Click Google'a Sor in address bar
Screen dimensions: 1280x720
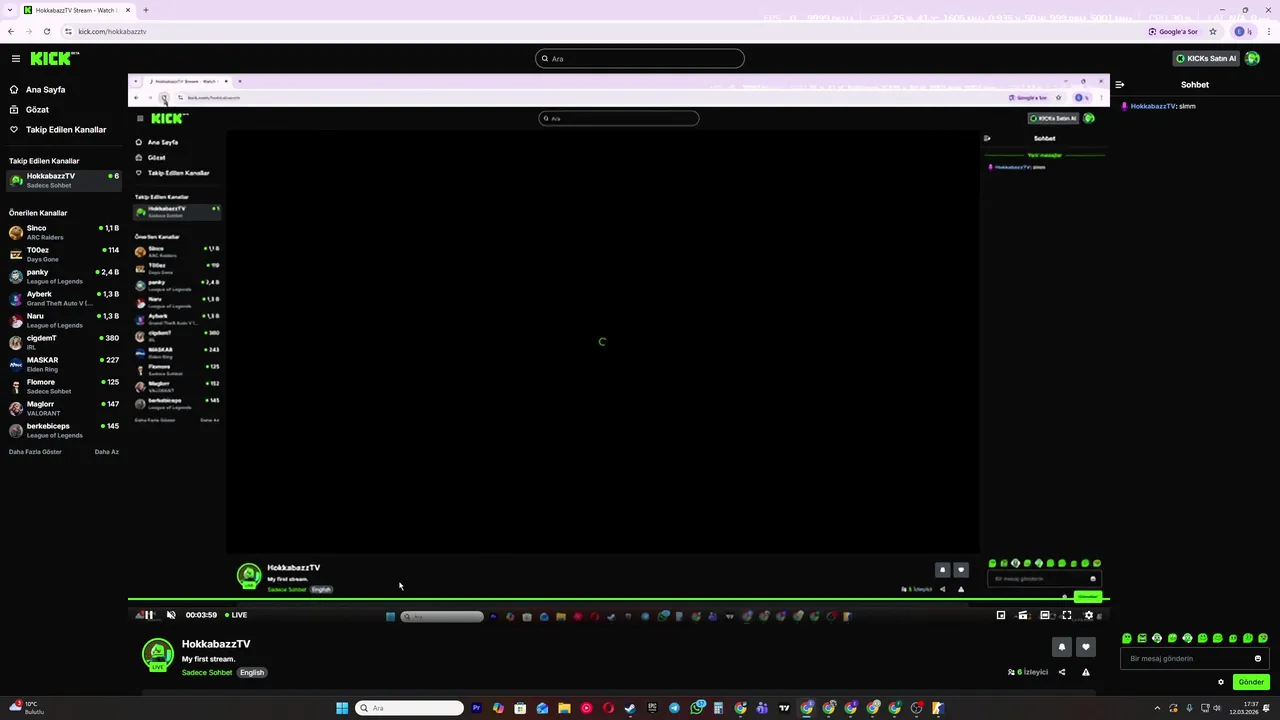point(1174,31)
